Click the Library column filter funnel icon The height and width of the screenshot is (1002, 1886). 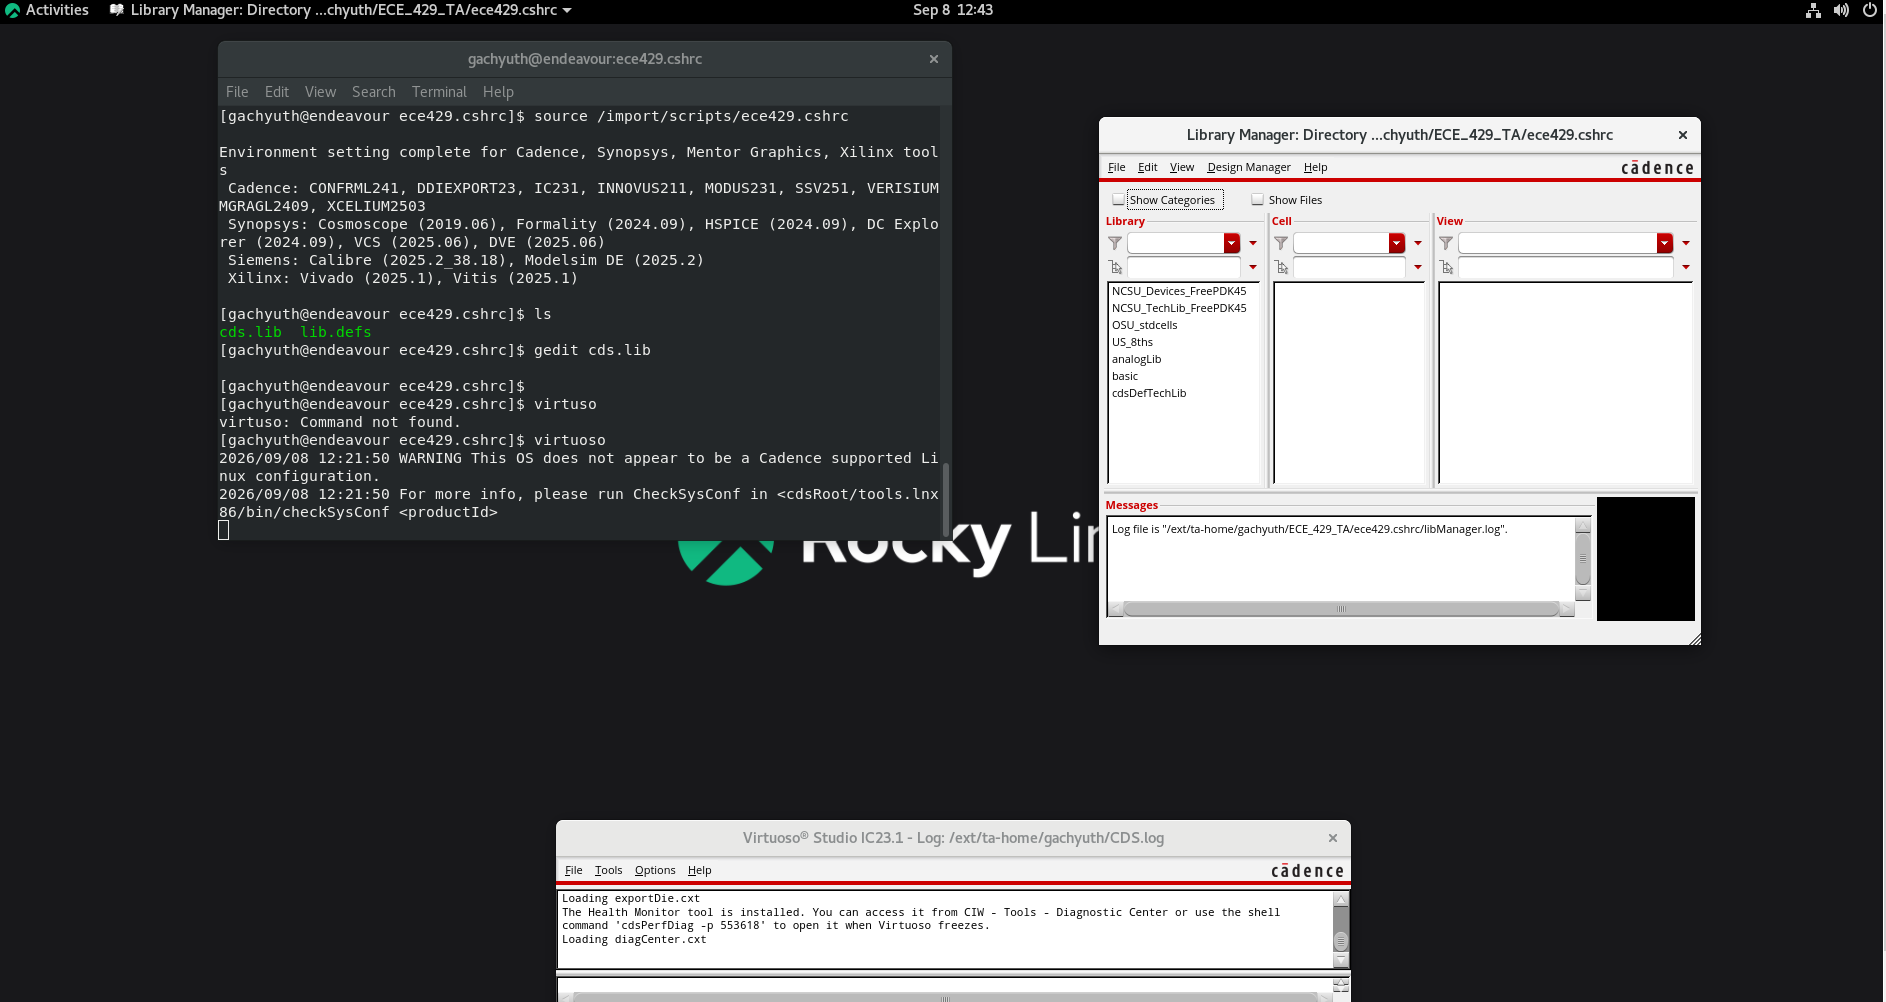(1115, 243)
